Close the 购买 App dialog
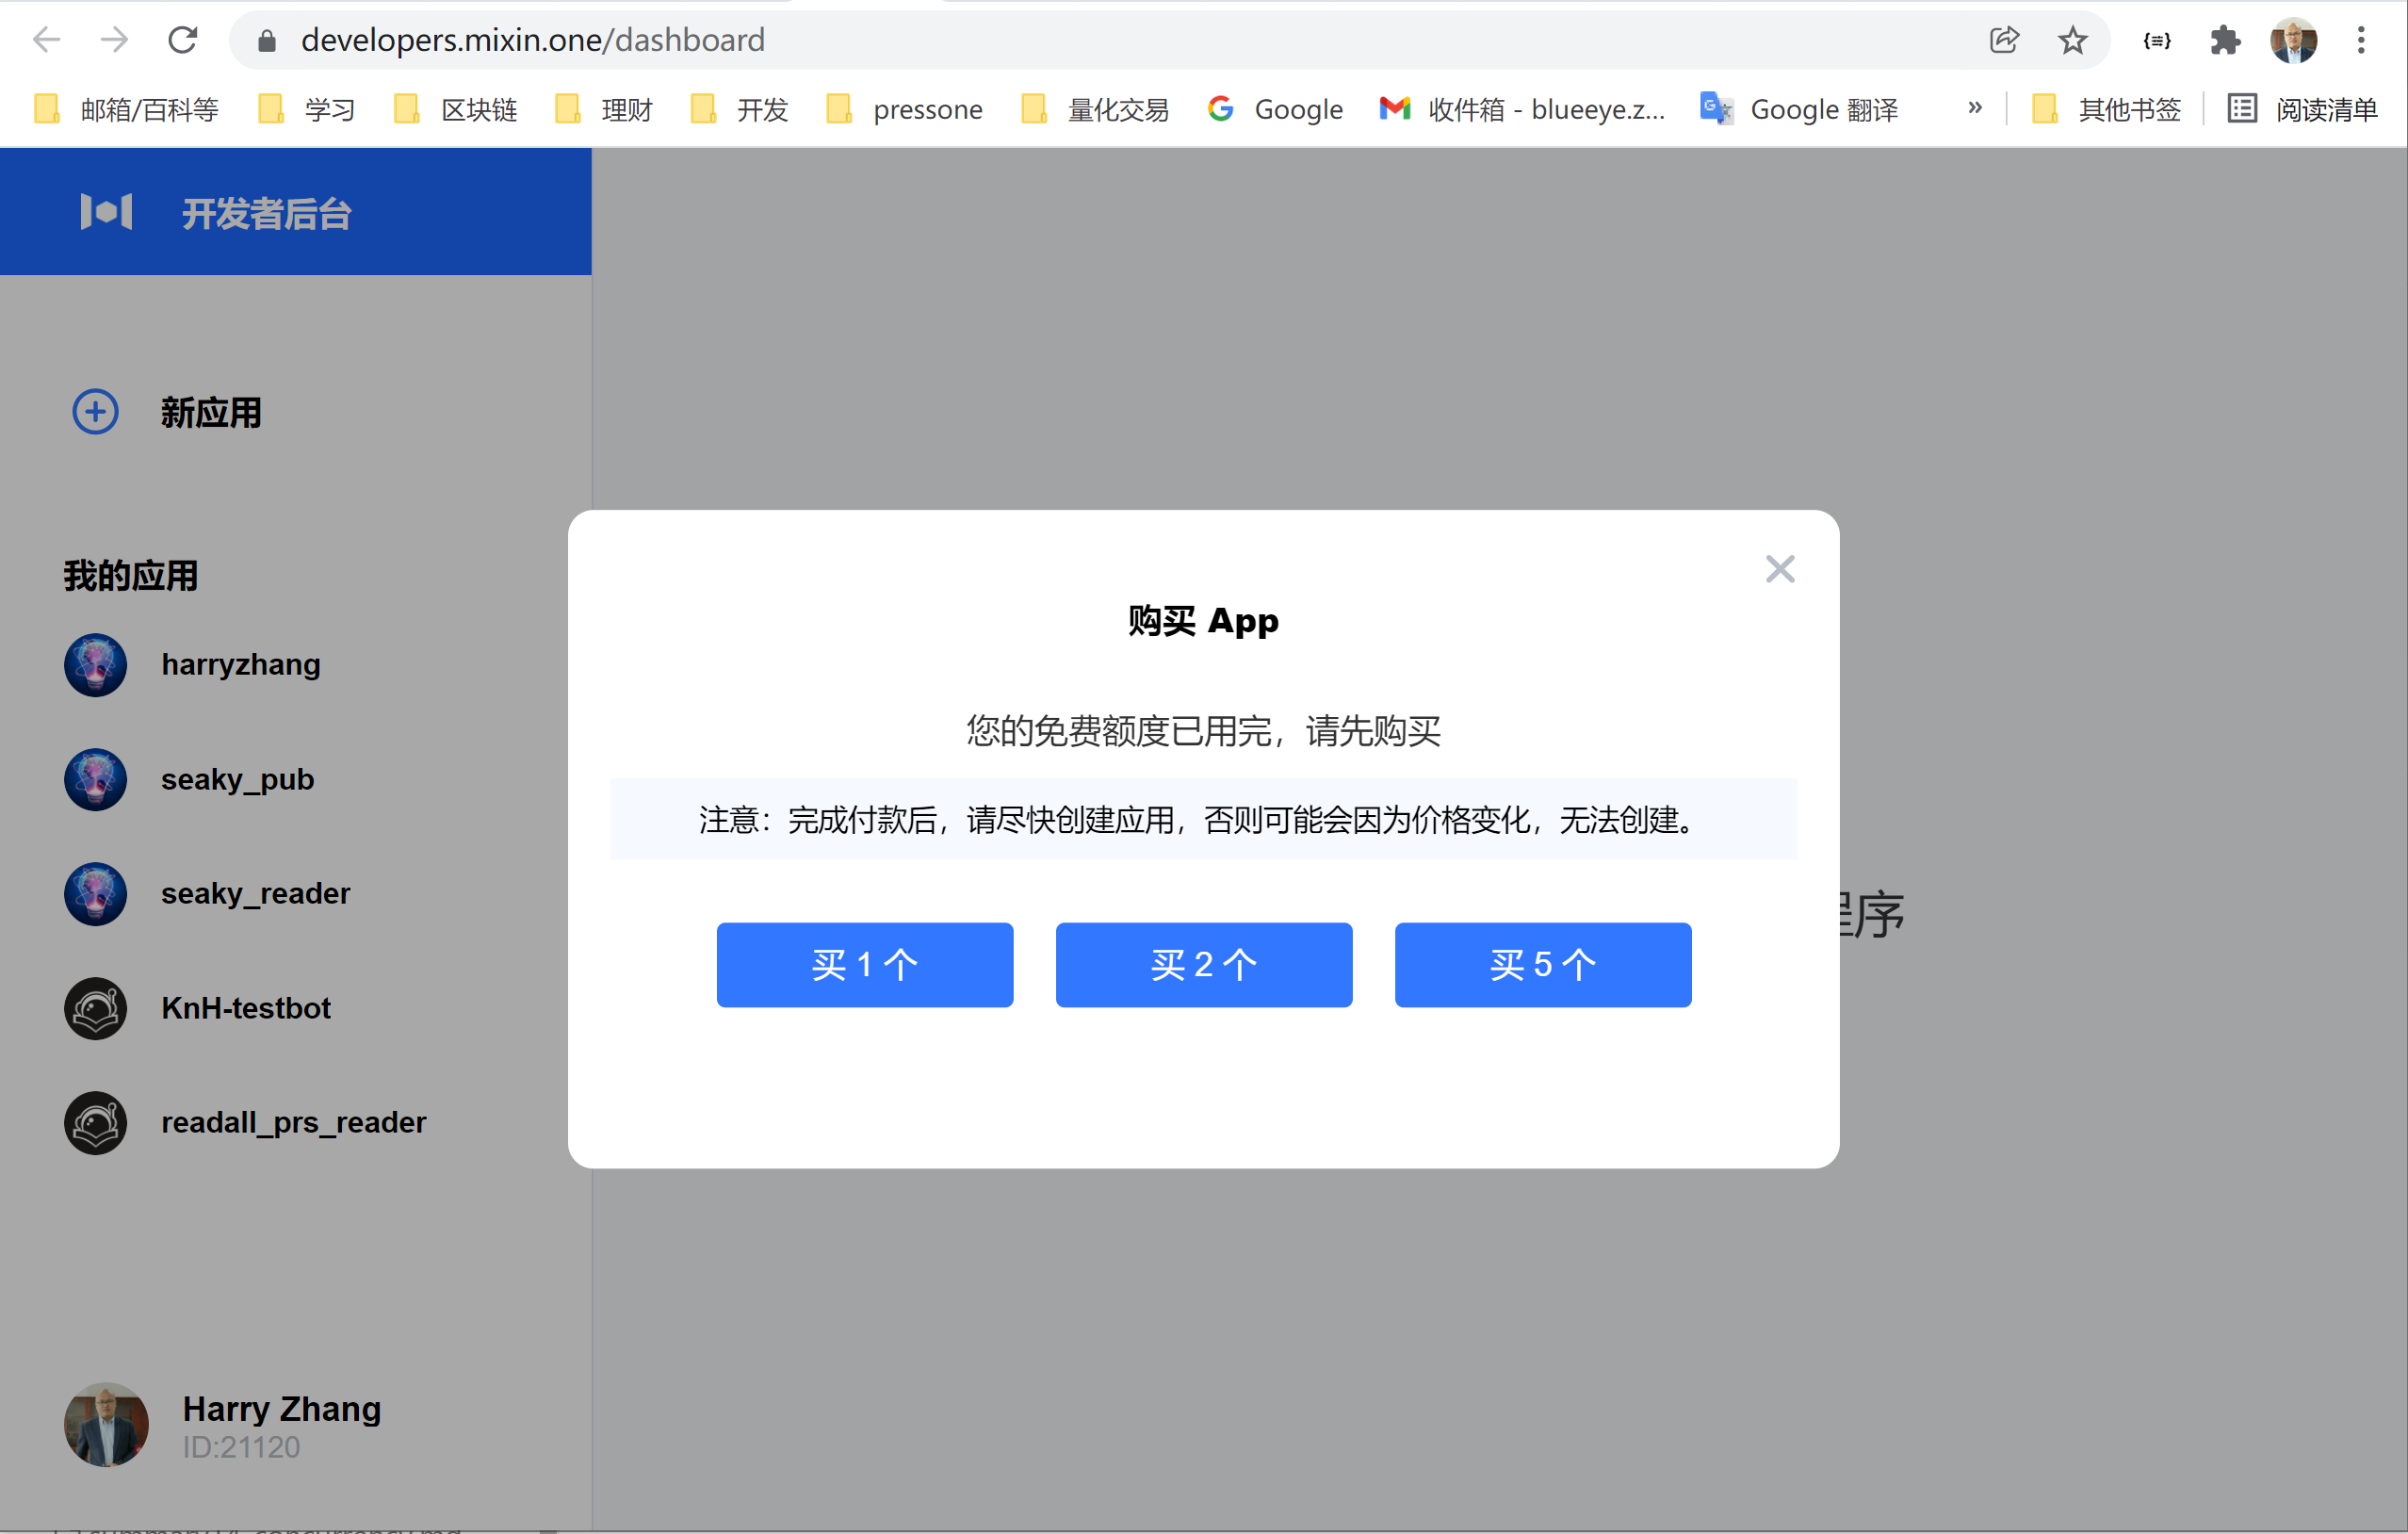 click(1779, 569)
